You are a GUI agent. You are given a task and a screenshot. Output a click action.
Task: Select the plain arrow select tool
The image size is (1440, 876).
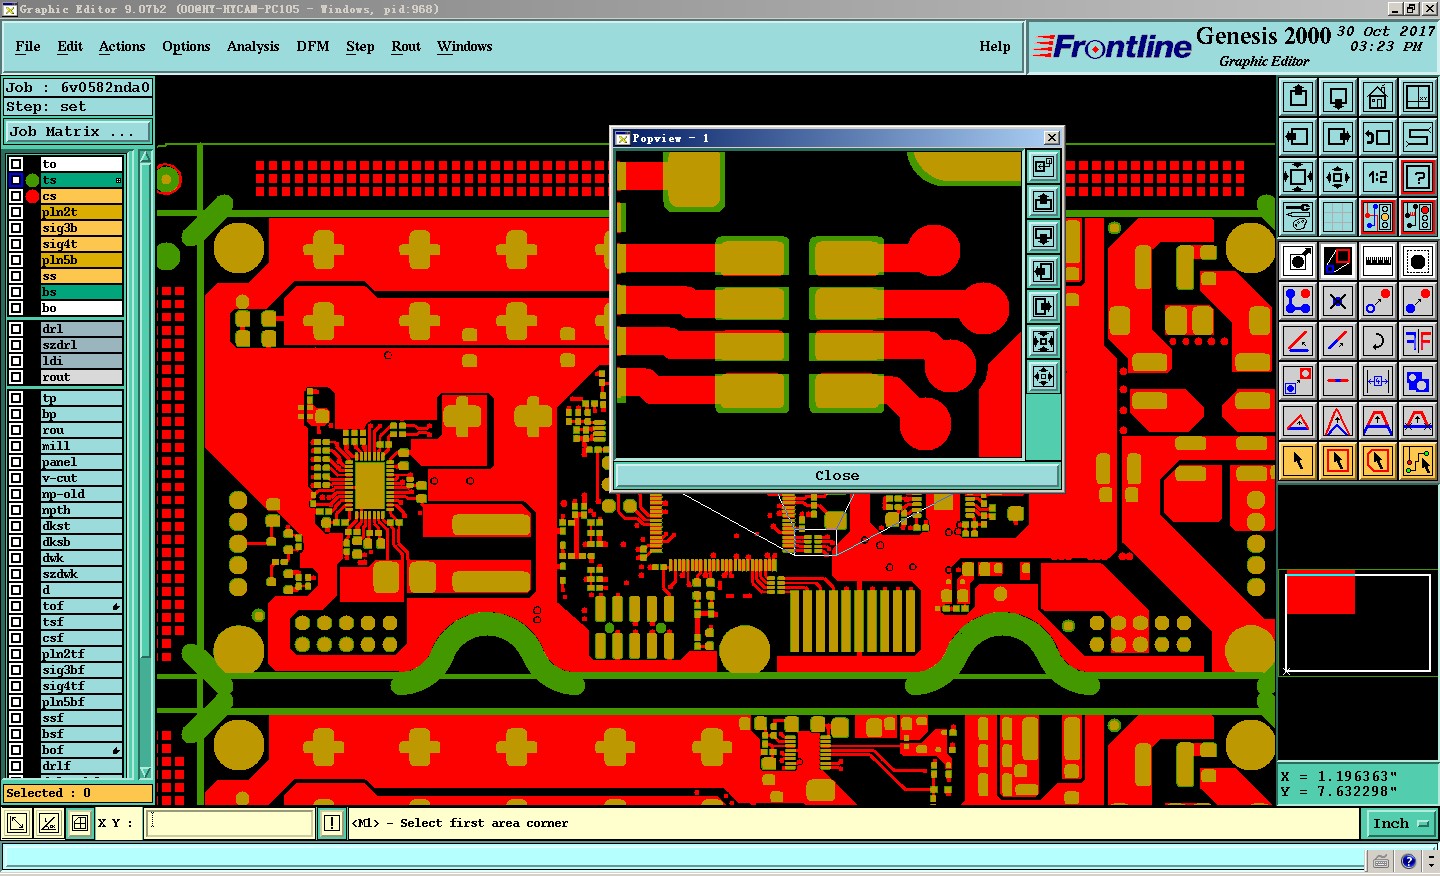[x=1298, y=461]
